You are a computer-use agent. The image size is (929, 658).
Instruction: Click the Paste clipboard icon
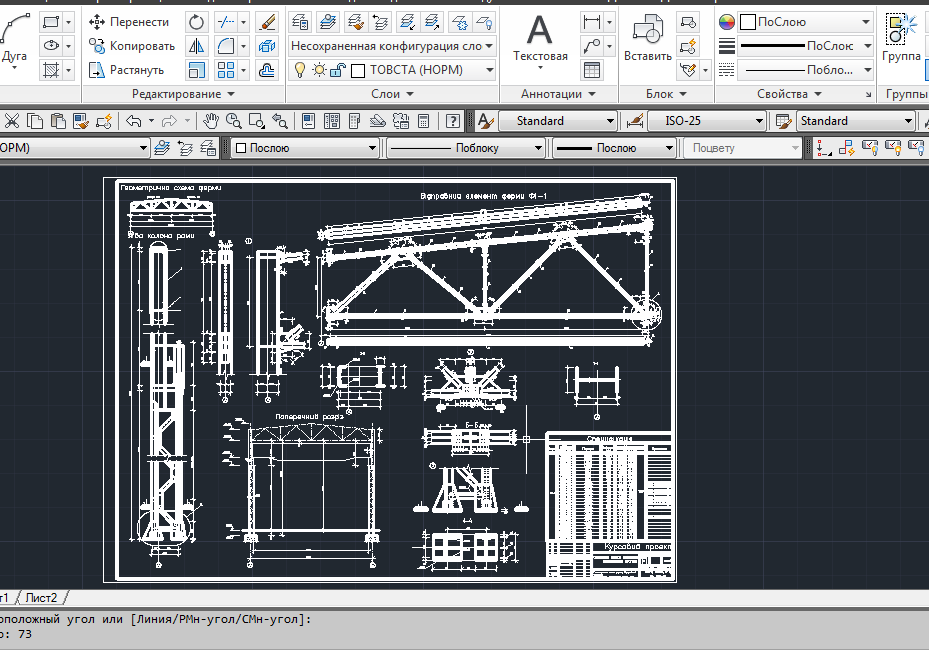[57, 121]
